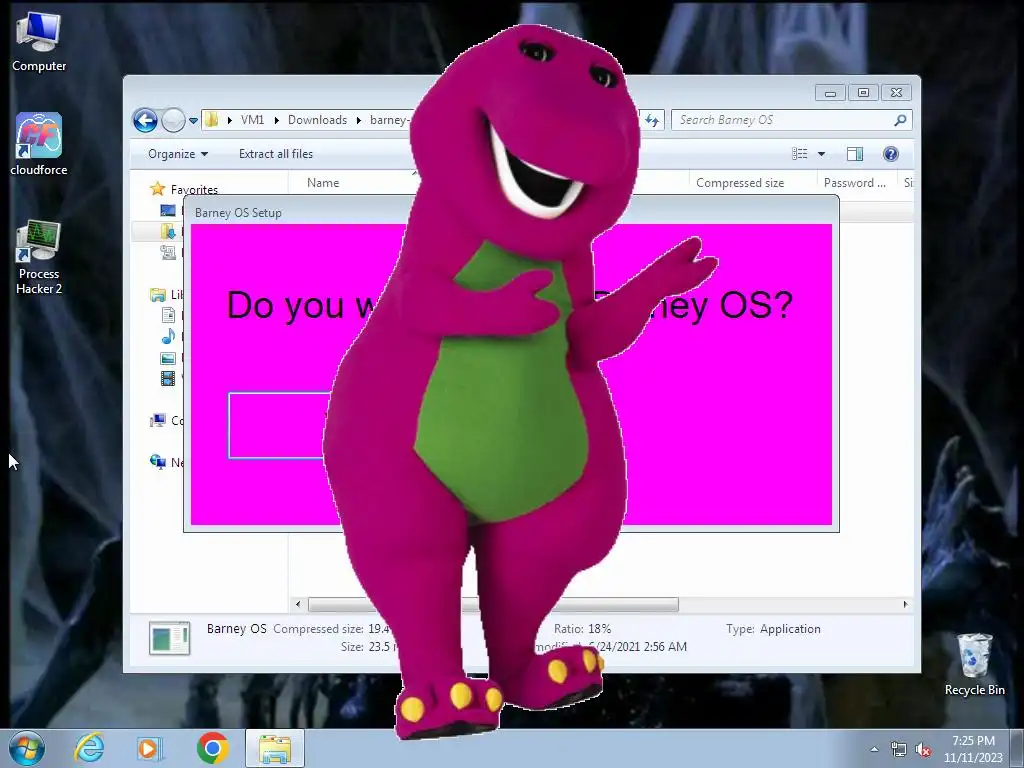Open the Organize menu
1024x768 pixels.
coord(178,154)
